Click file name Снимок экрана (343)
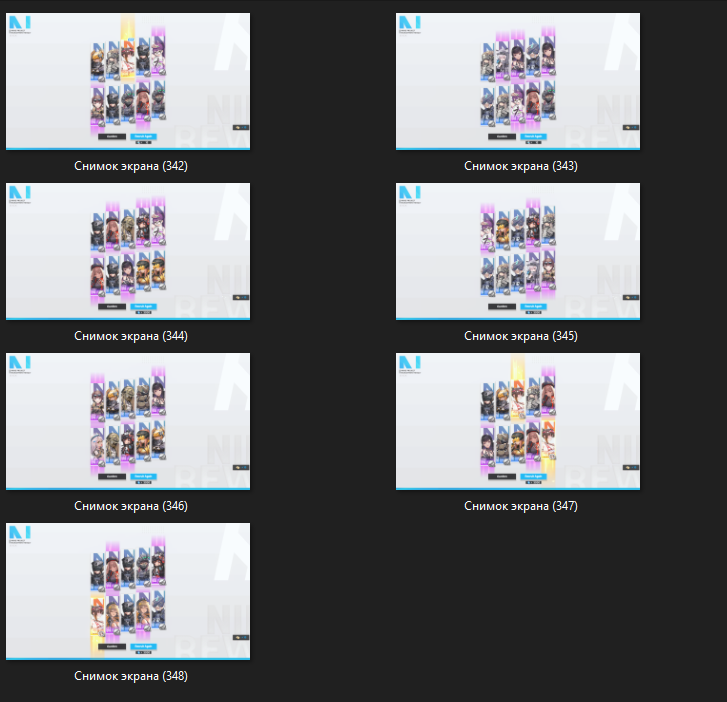Screen dimensions: 727x702 tap(521, 166)
